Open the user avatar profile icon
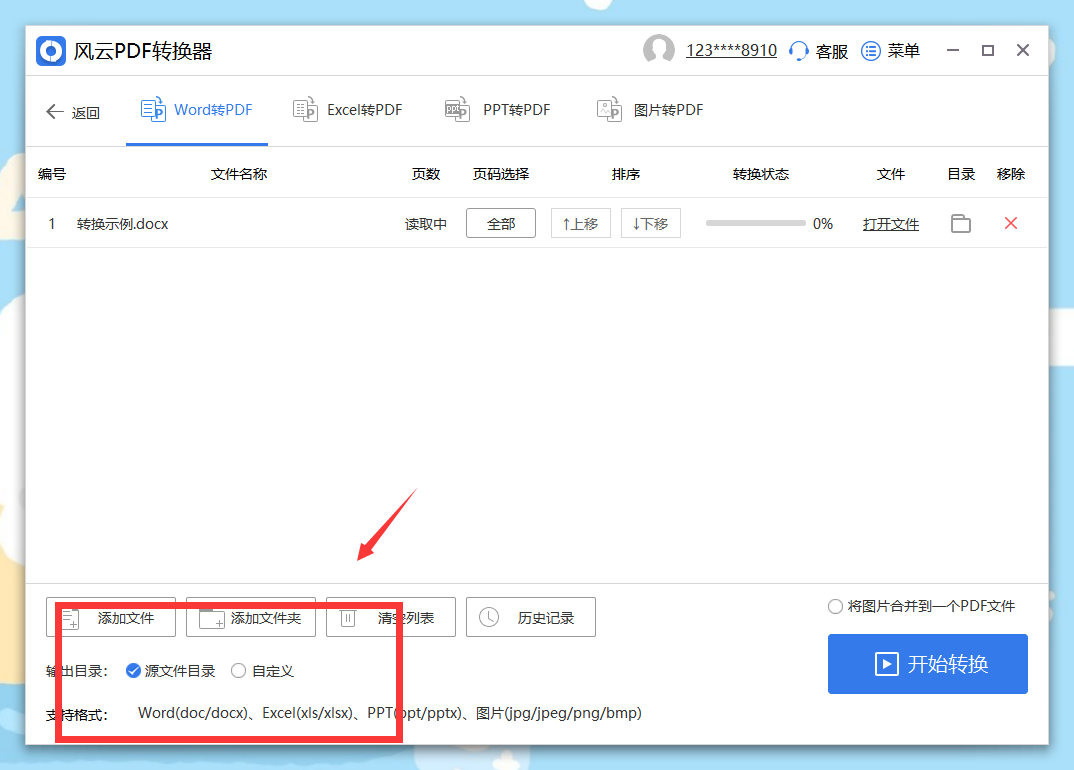Image resolution: width=1074 pixels, height=770 pixels. click(x=658, y=50)
